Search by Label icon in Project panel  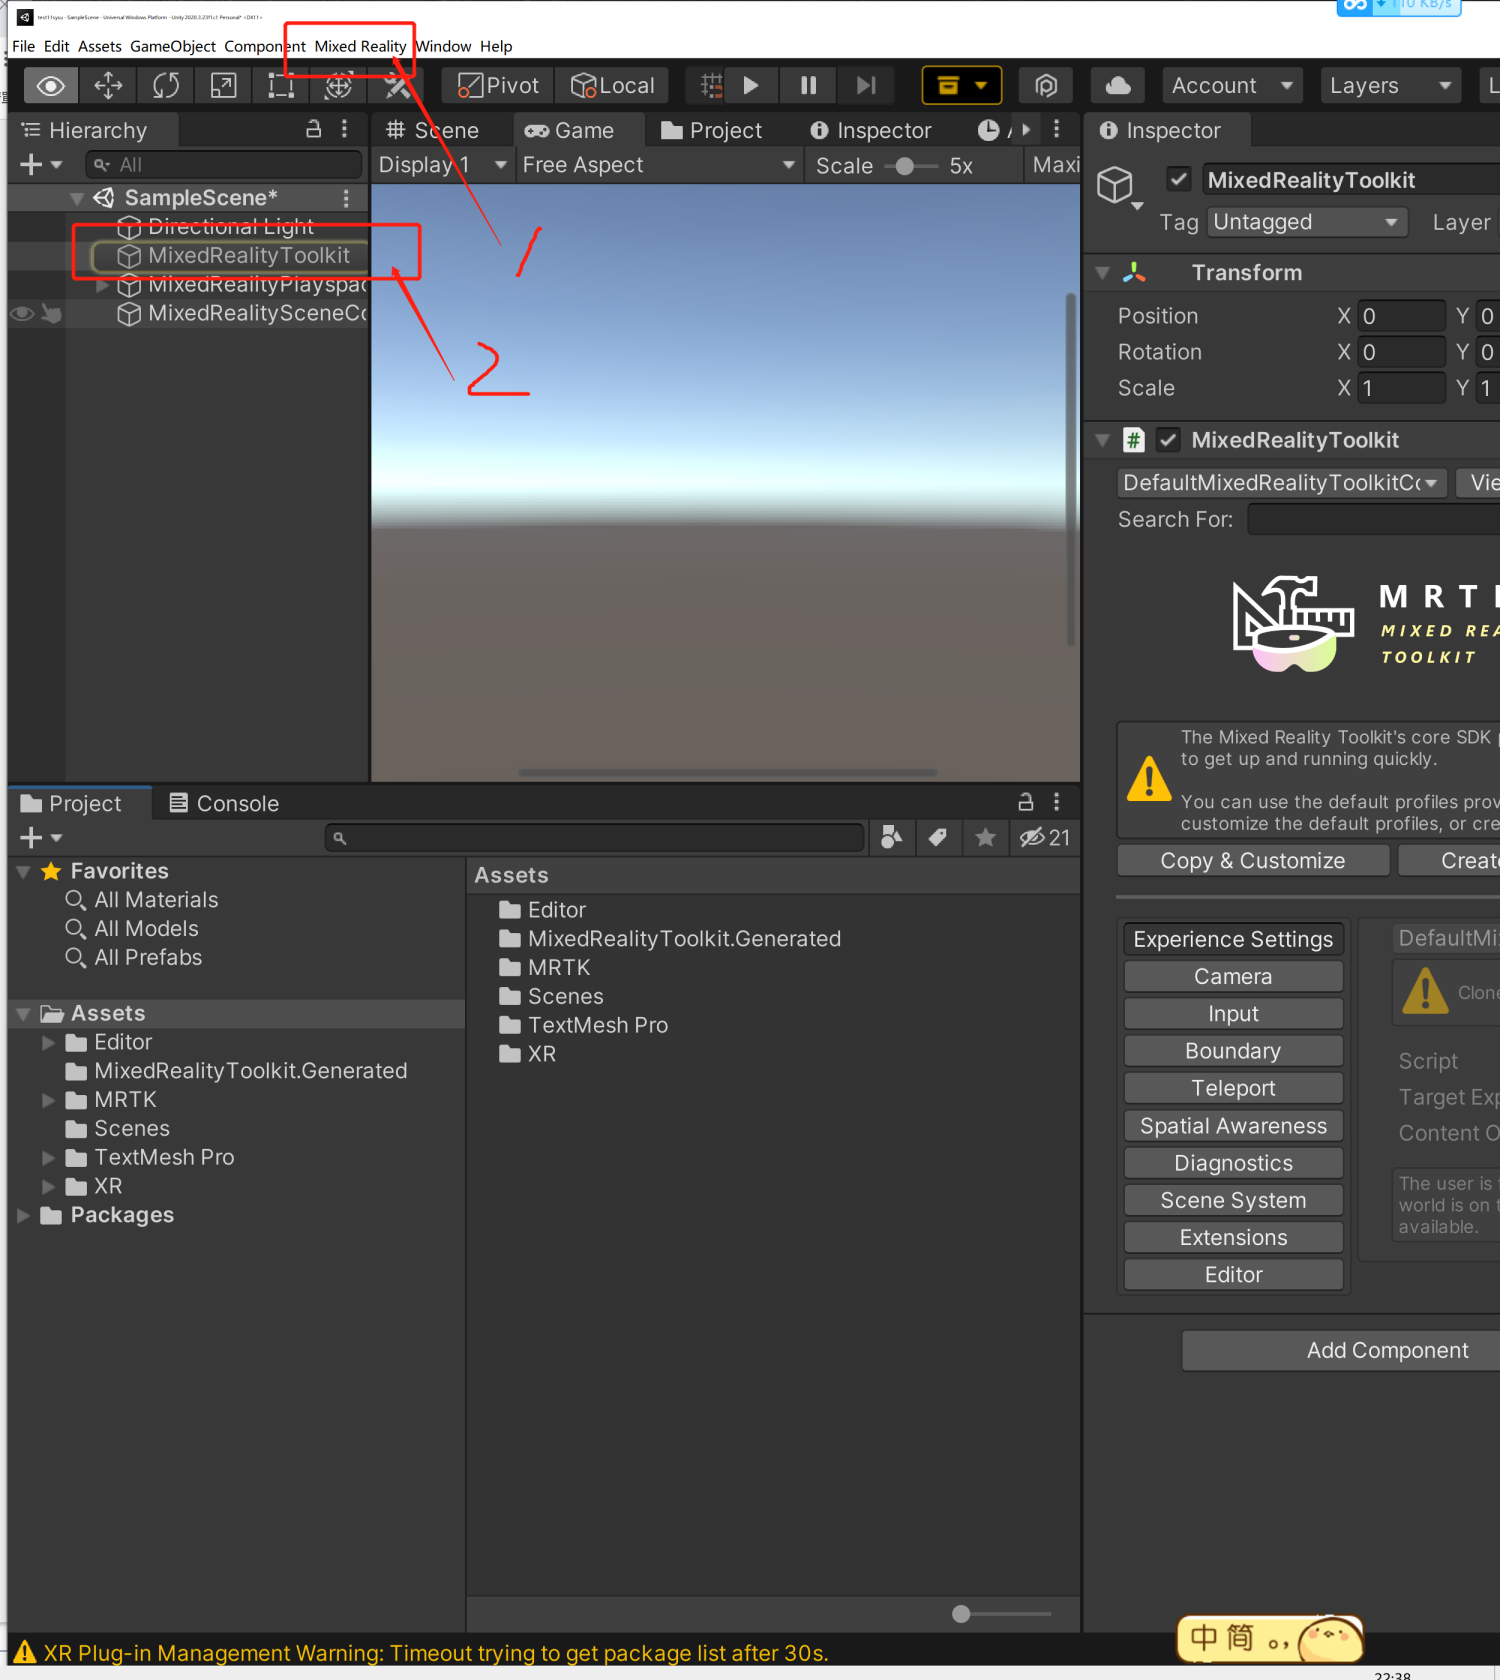tap(938, 837)
